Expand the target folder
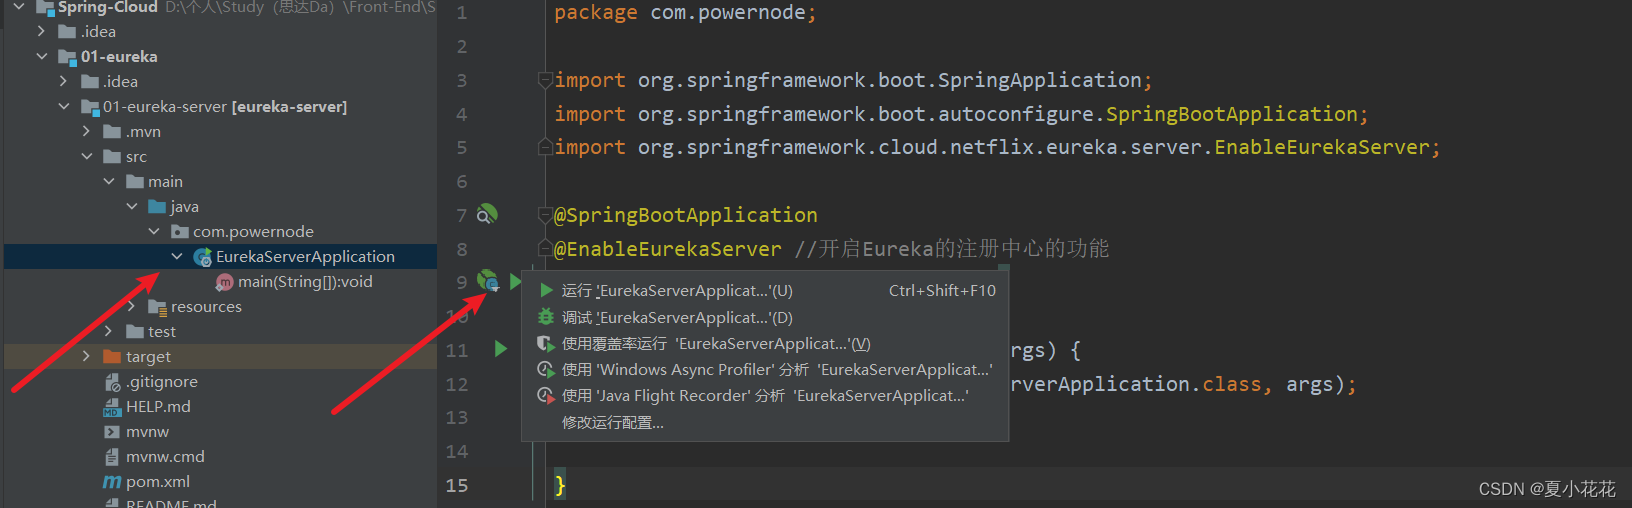 [x=87, y=357]
